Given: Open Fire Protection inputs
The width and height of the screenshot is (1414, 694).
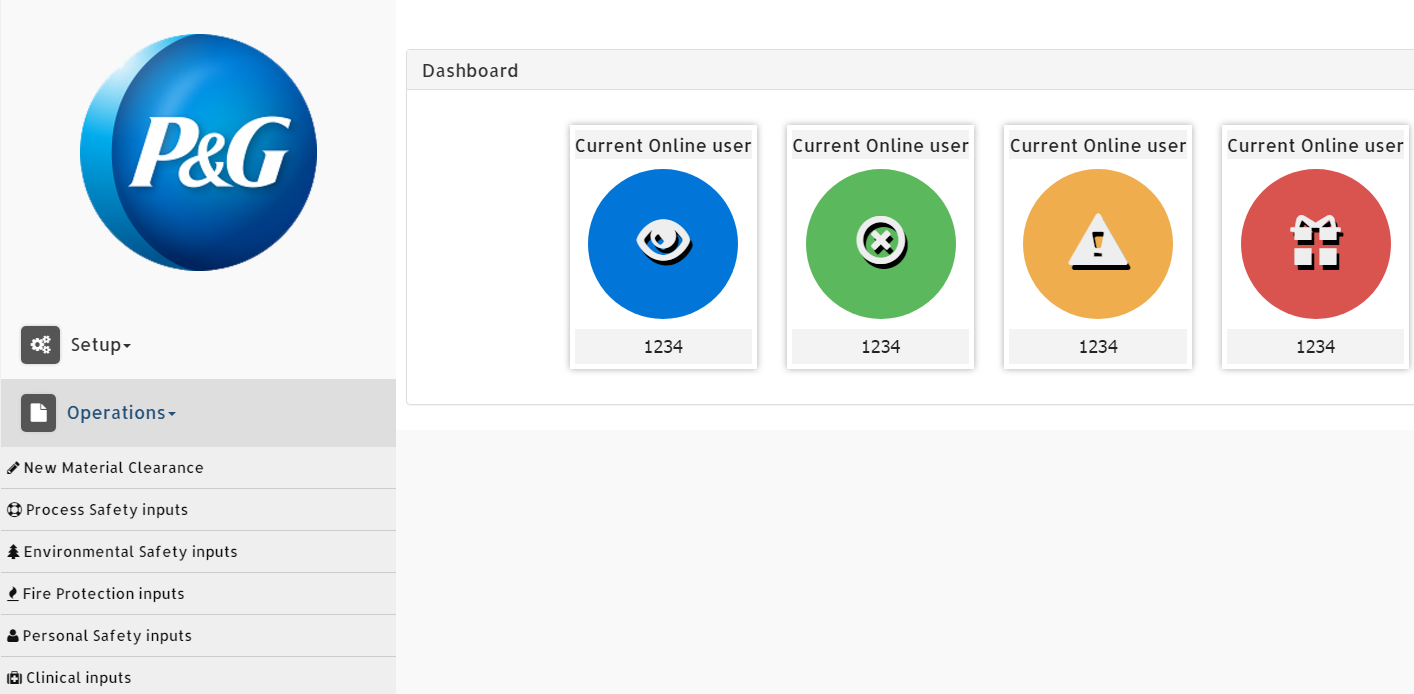Looking at the screenshot, I should tap(198, 594).
